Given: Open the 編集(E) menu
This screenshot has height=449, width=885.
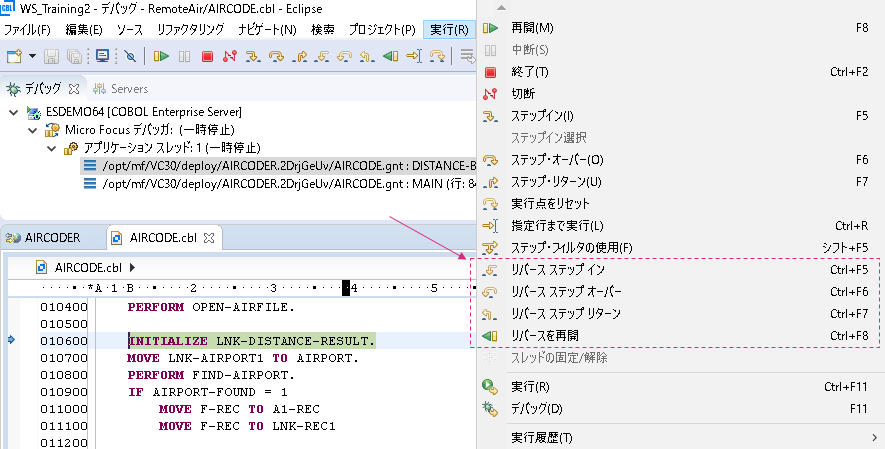Looking at the screenshot, I should [x=84, y=29].
